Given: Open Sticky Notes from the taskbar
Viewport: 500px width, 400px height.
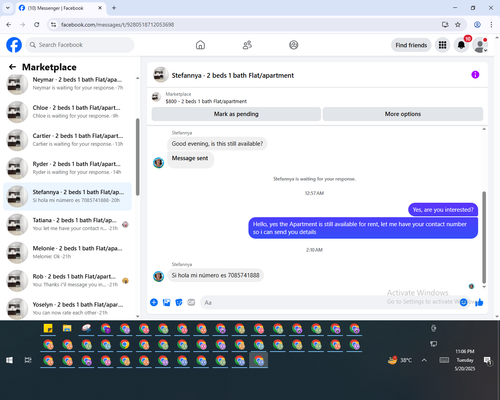Looking at the screenshot, I should [x=48, y=328].
